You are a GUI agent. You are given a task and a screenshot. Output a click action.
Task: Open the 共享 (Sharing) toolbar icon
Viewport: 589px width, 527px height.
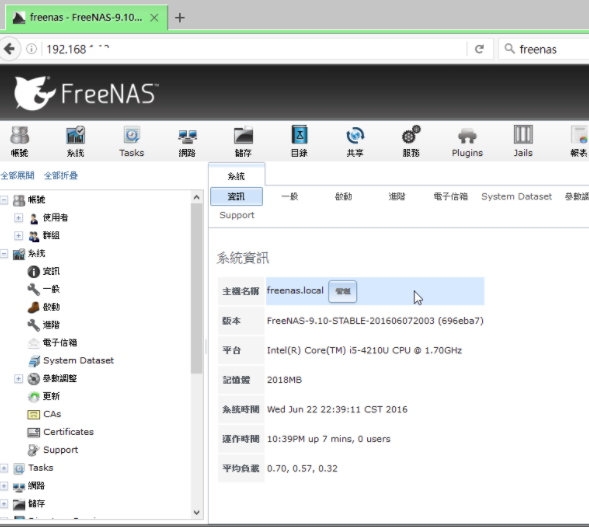click(355, 141)
